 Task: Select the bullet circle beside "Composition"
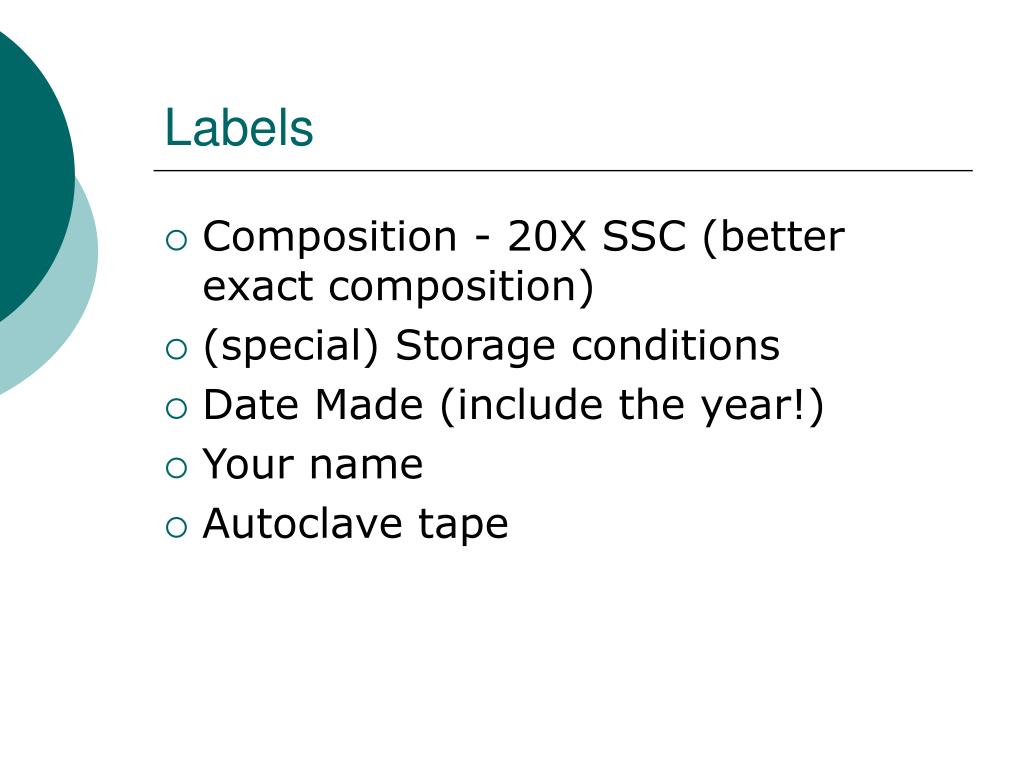click(x=176, y=240)
